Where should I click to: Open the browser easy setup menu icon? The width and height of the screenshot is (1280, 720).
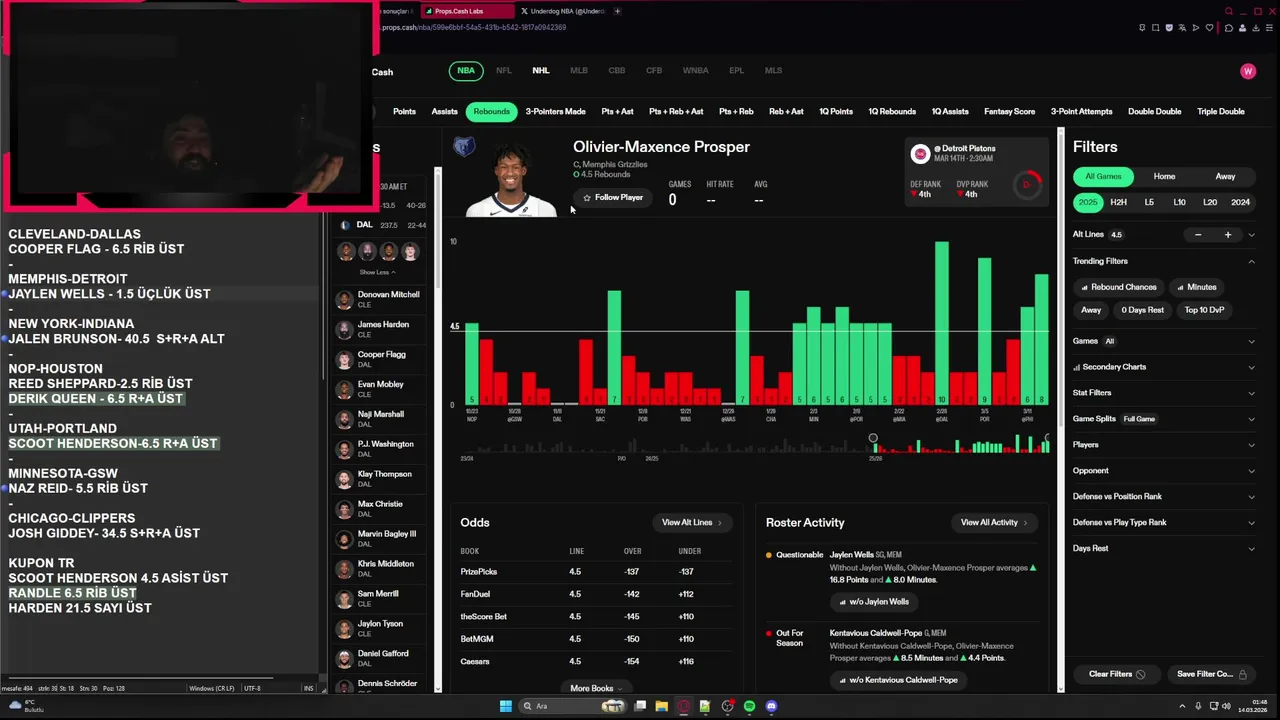pos(1269,28)
